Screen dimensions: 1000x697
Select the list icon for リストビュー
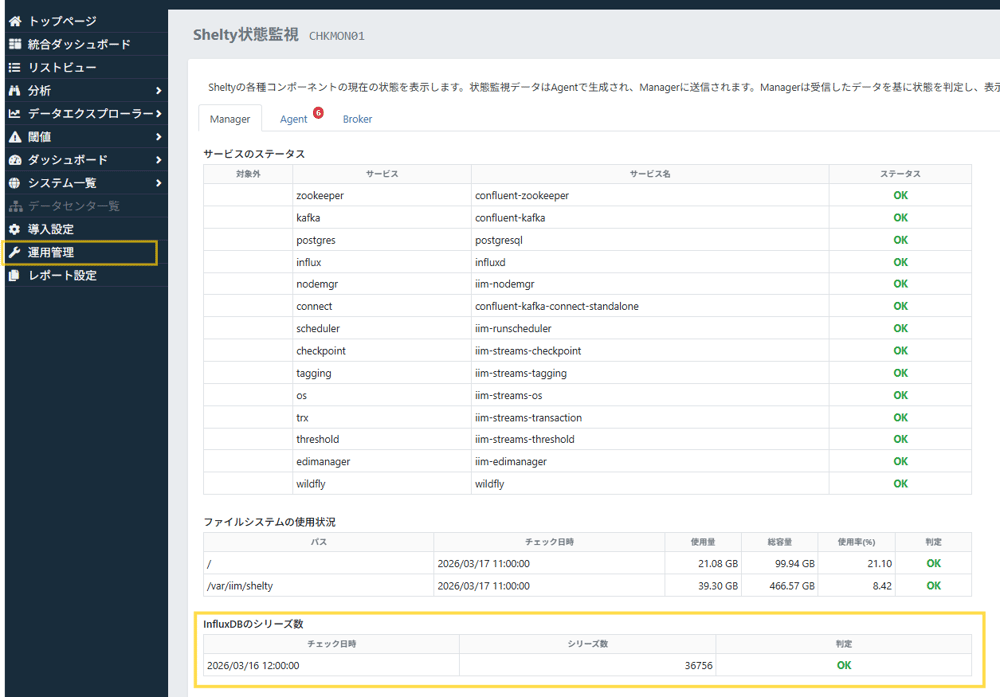point(15,67)
